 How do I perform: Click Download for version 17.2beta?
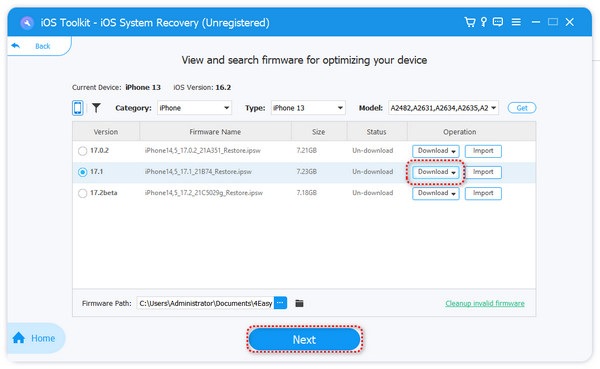pyautogui.click(x=436, y=193)
